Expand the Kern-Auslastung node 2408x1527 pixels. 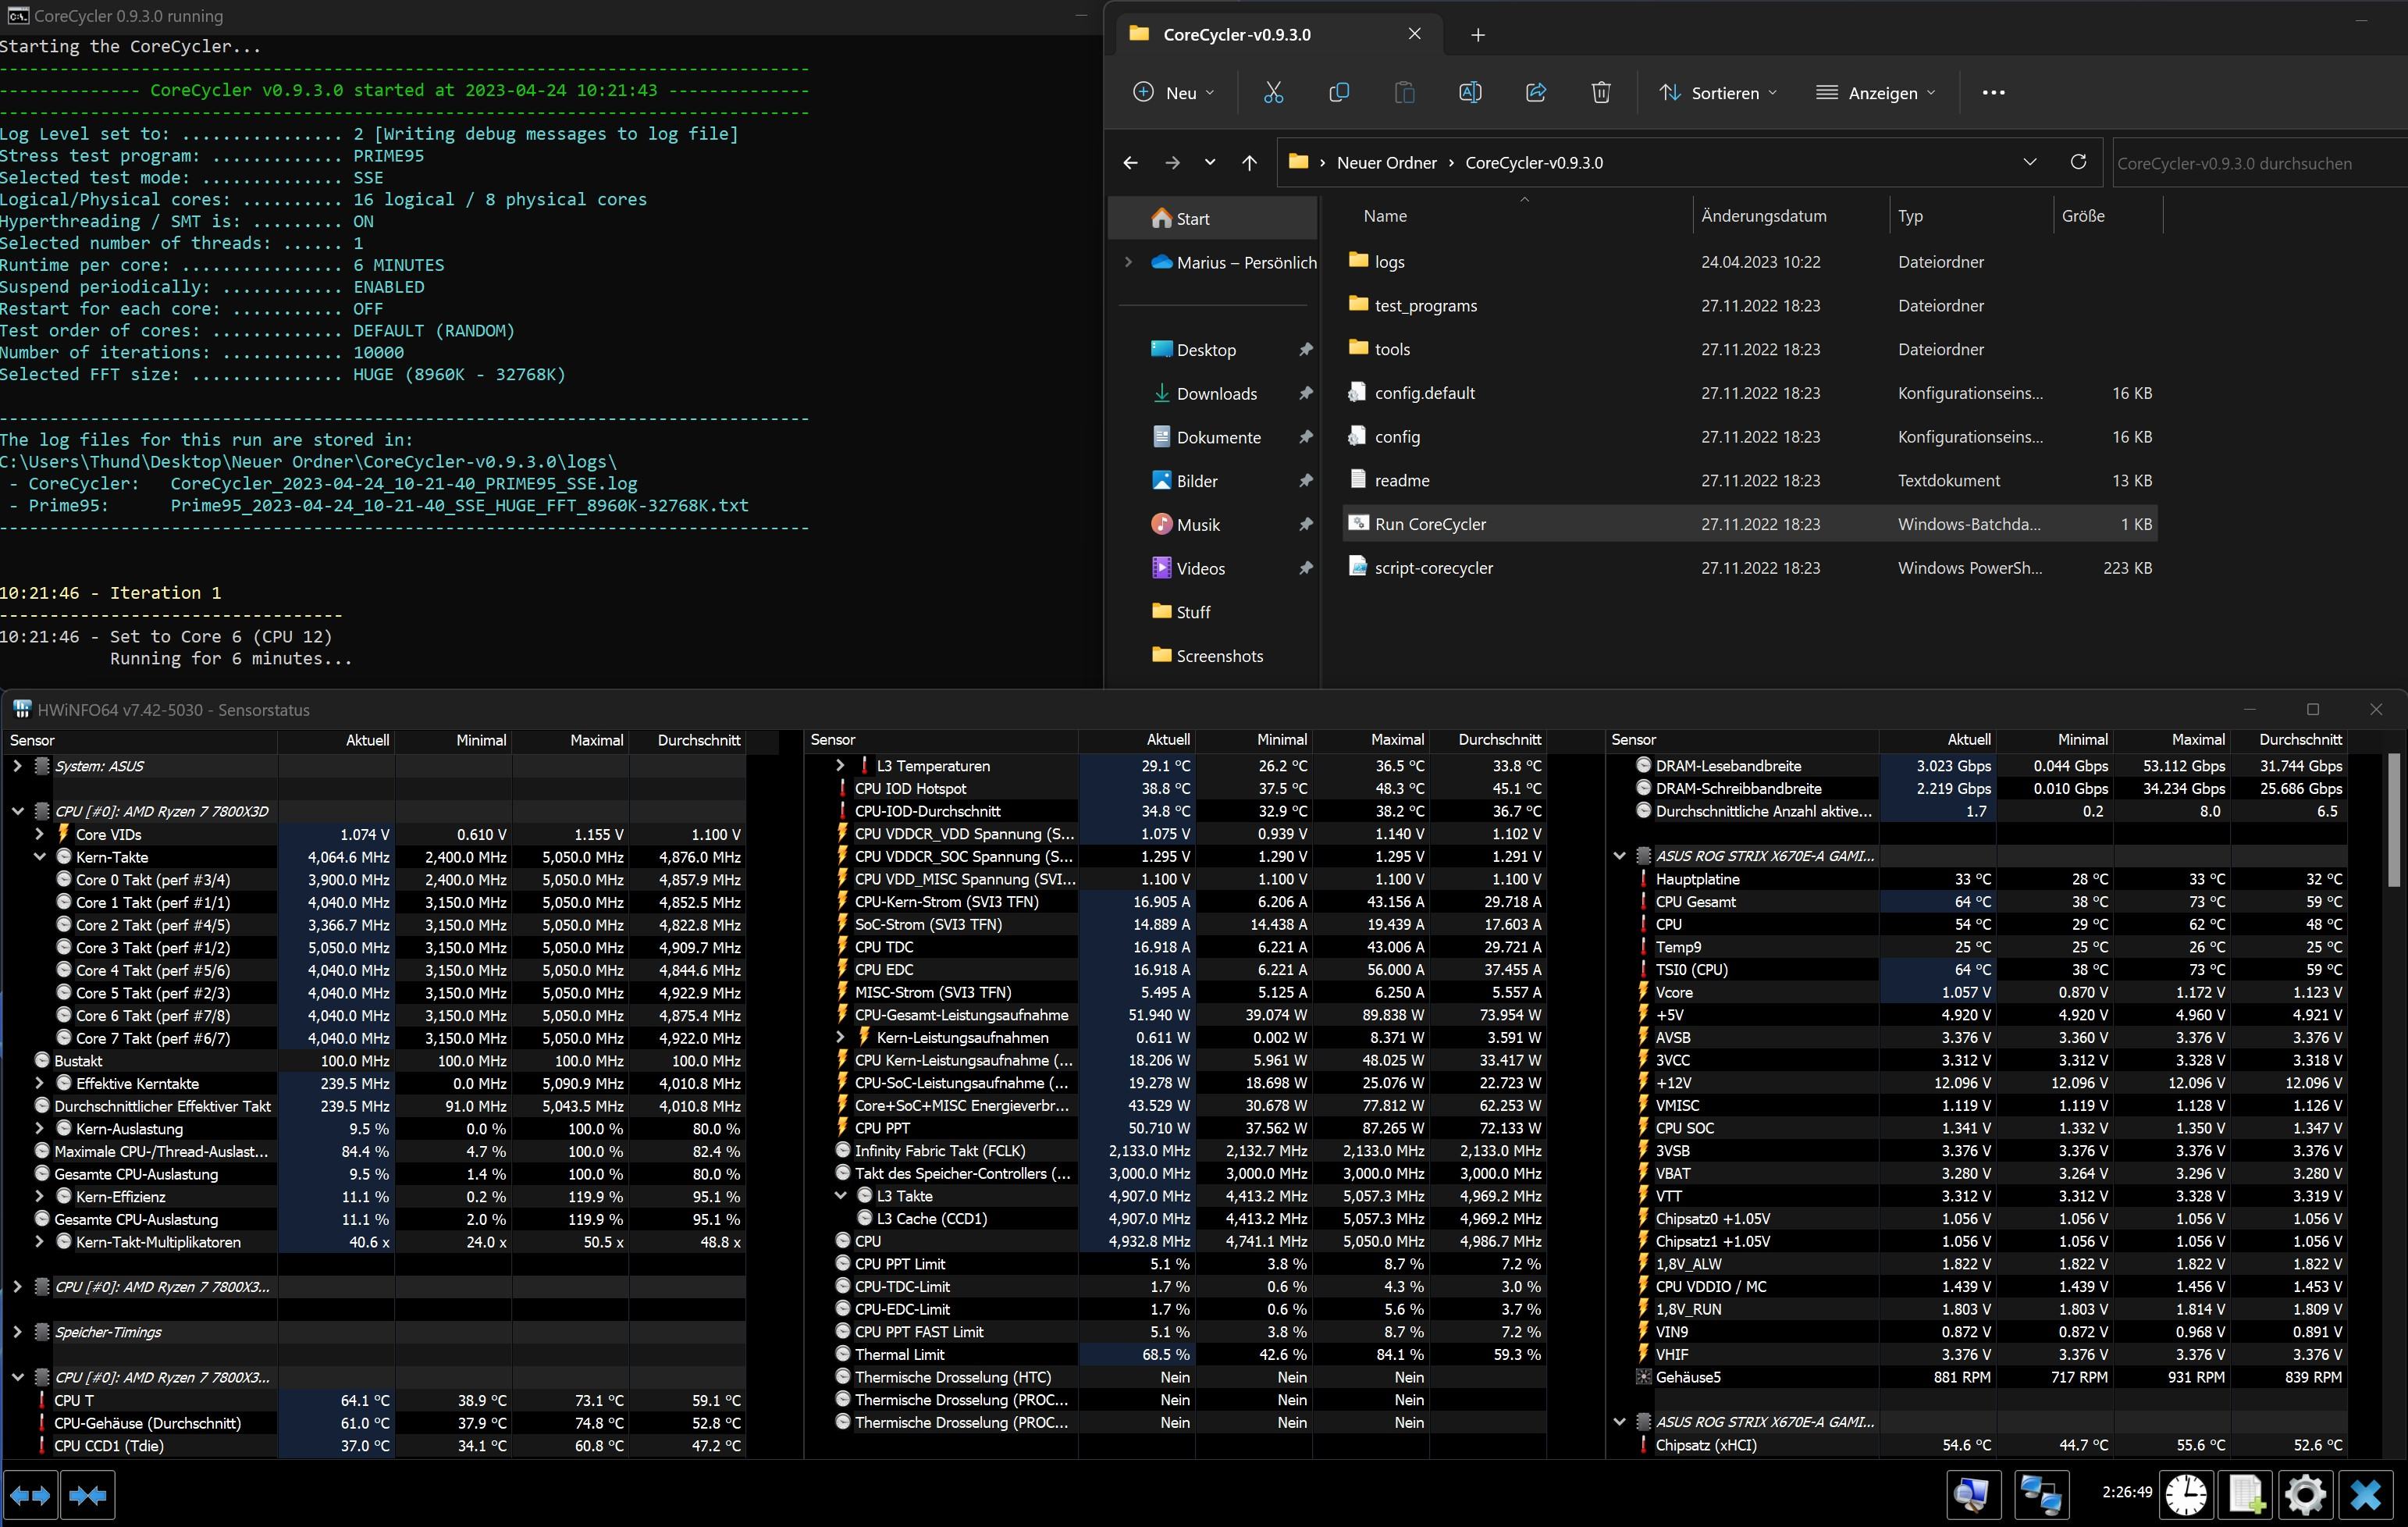39,1128
